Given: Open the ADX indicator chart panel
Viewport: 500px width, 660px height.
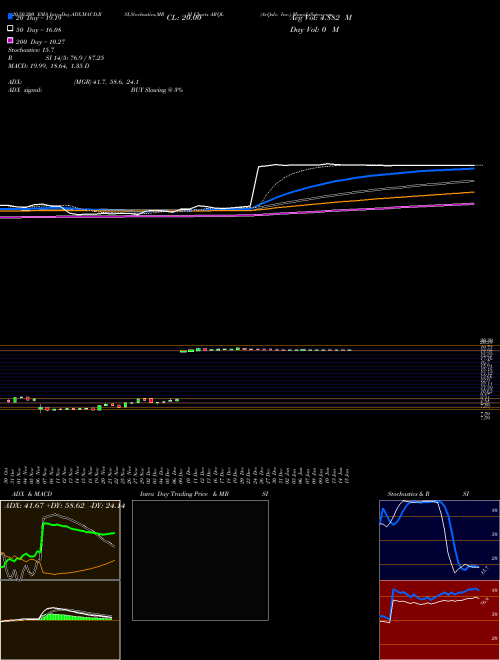Looking at the screenshot, I should point(60,540).
